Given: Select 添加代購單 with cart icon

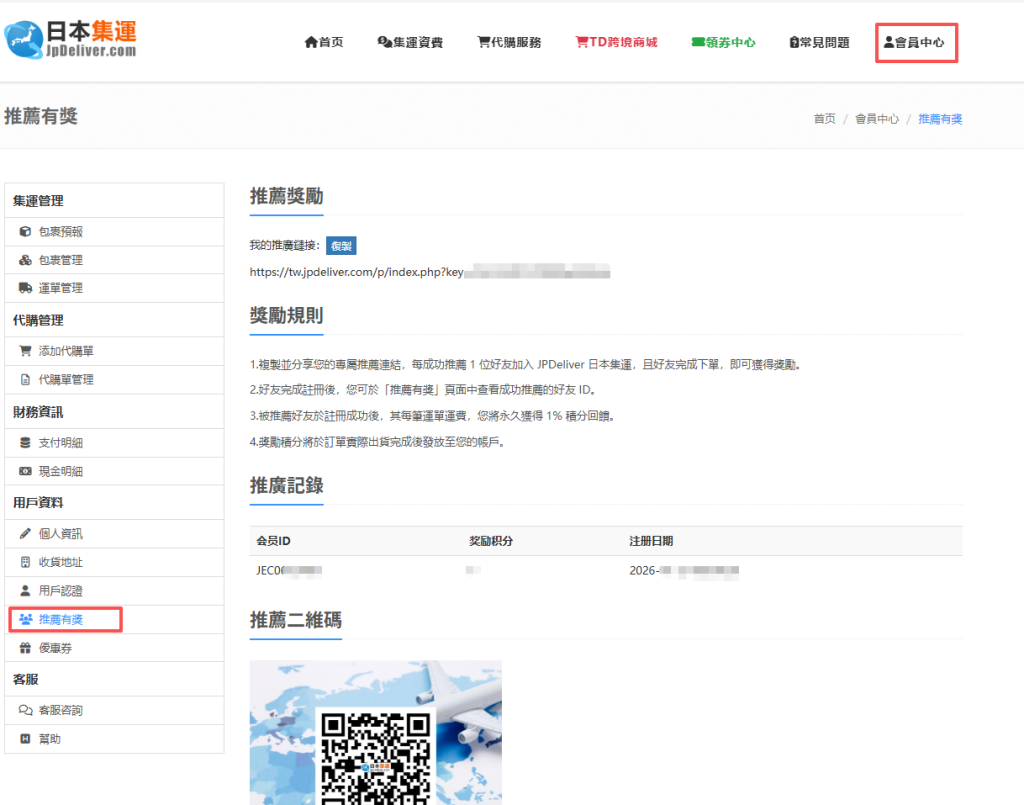Looking at the screenshot, I should coord(66,351).
